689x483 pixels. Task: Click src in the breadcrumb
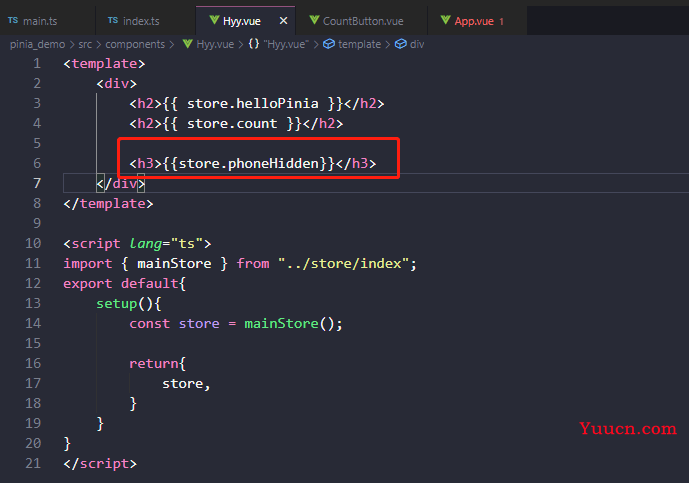(x=85, y=44)
